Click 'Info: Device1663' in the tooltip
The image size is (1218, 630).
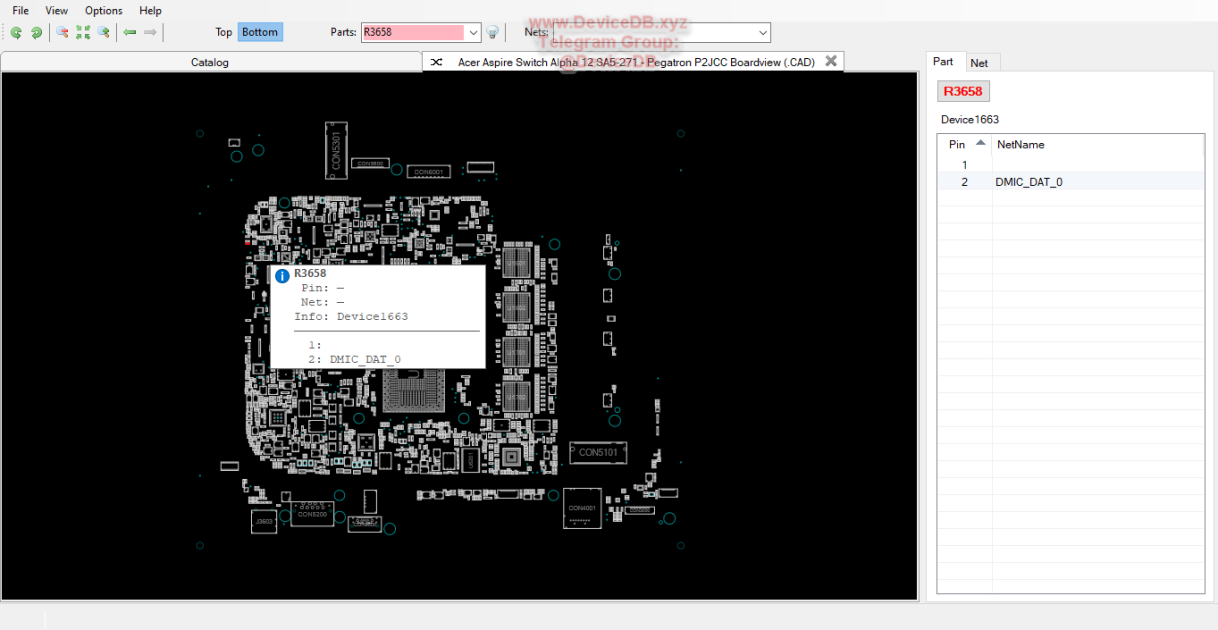point(351,316)
